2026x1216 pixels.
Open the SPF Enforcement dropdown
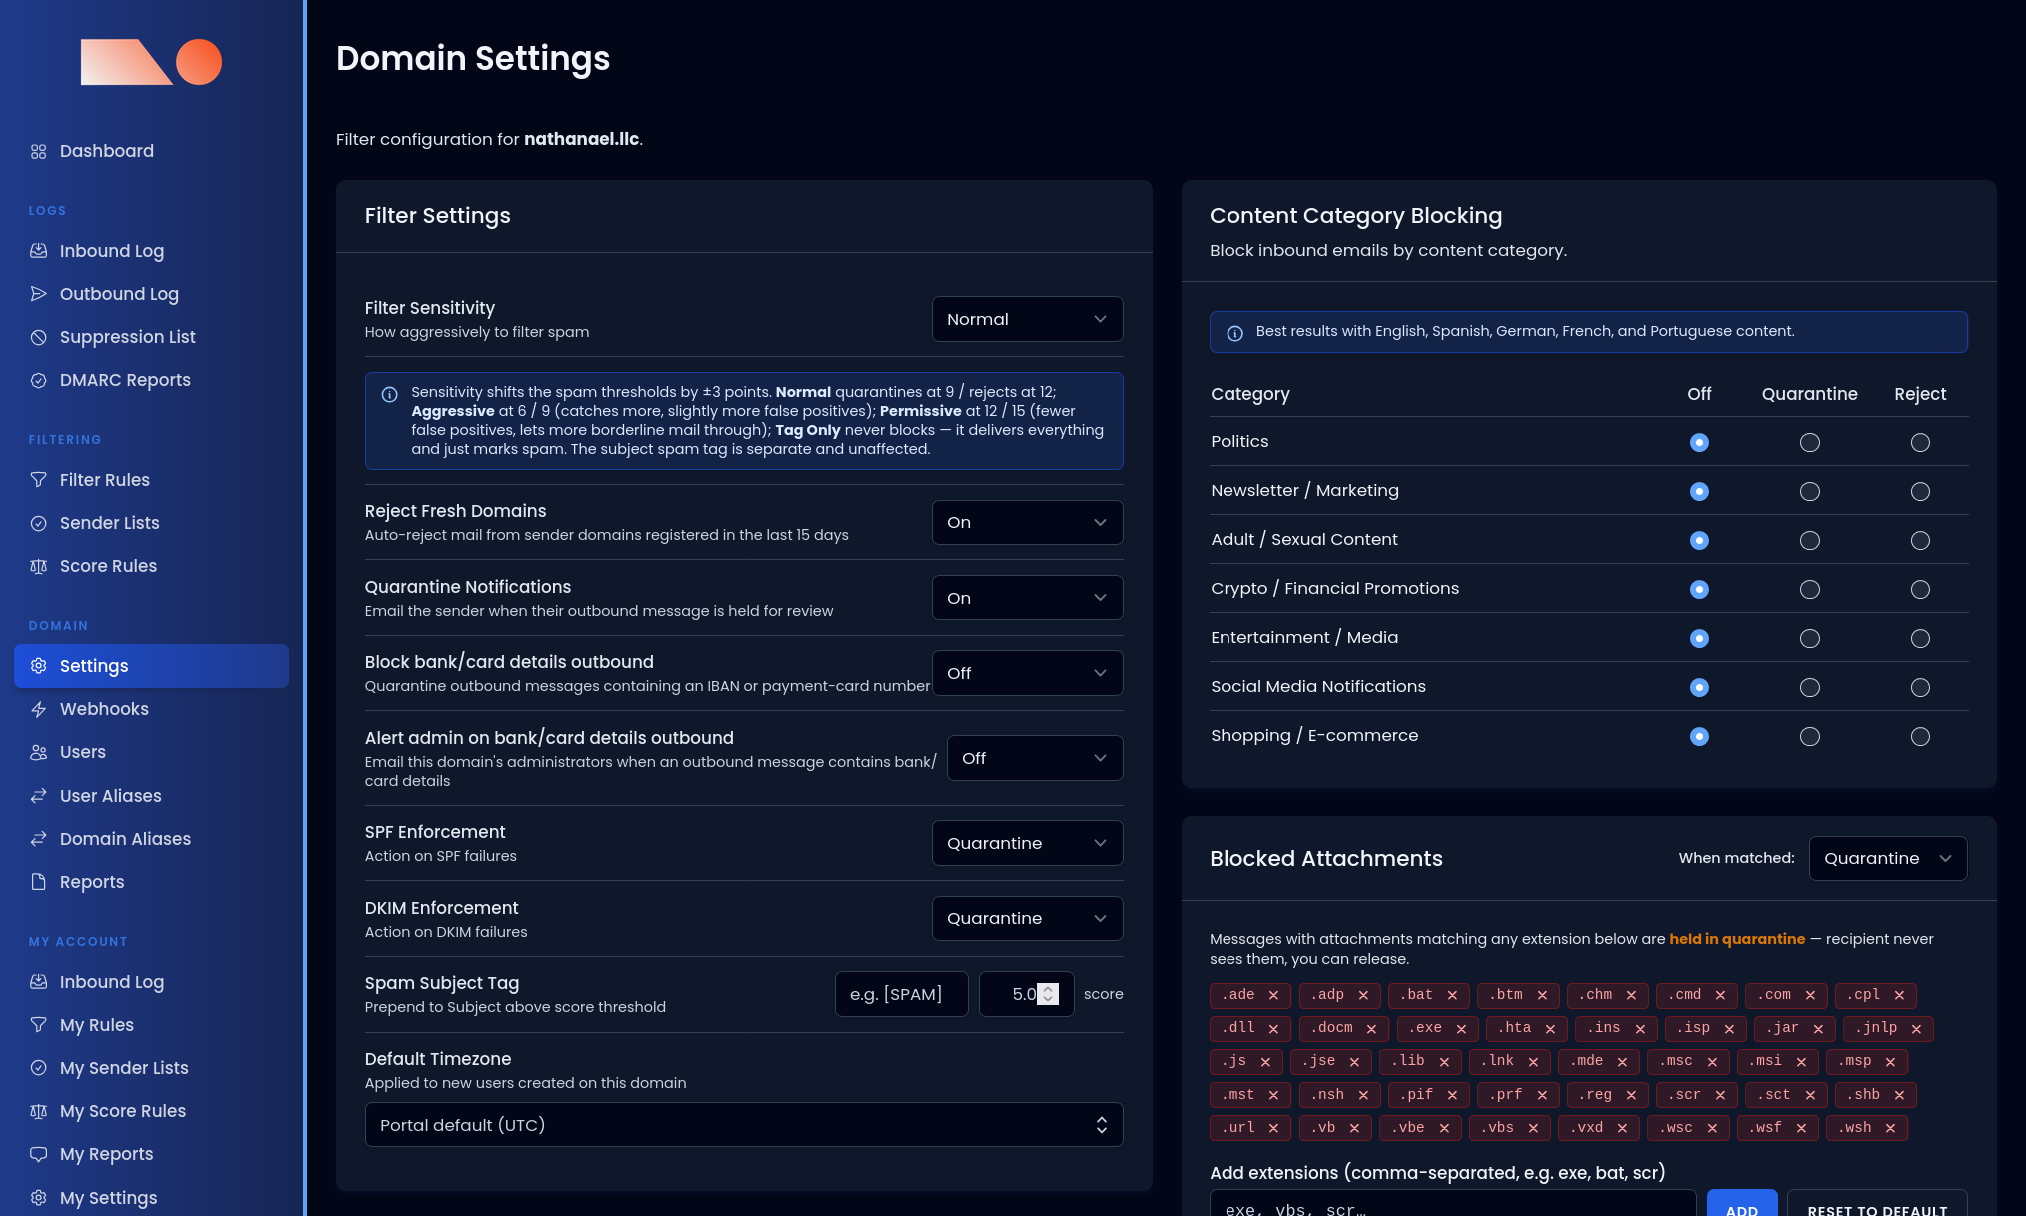coord(1027,843)
